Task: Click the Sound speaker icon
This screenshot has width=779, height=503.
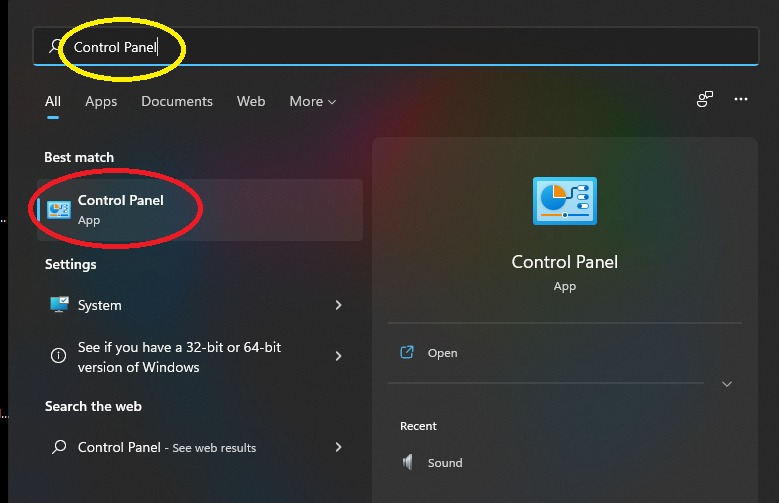Action: coord(407,462)
